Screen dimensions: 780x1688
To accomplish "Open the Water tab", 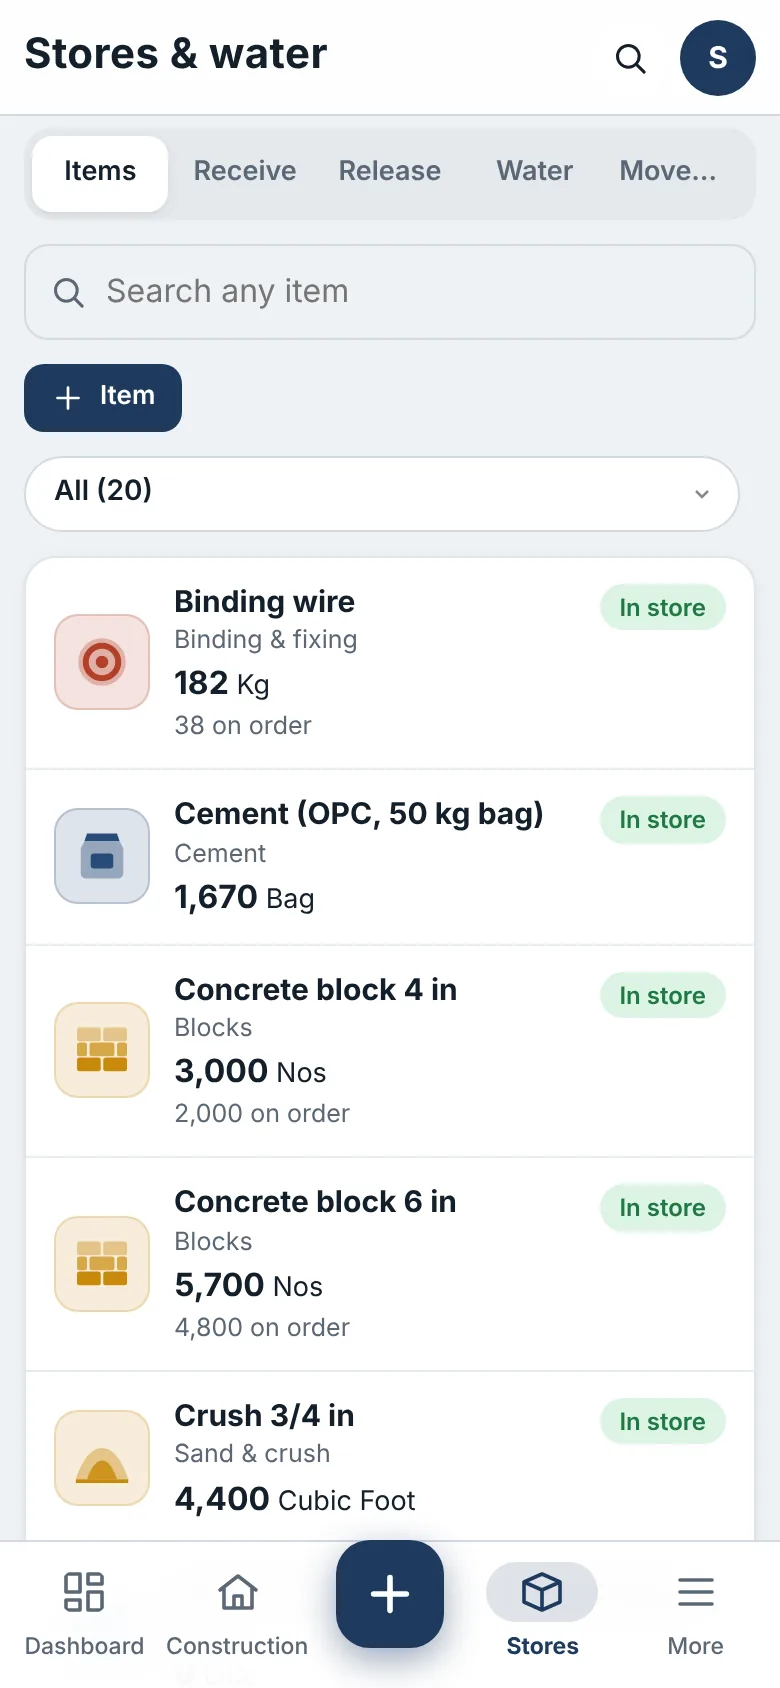I will (535, 171).
